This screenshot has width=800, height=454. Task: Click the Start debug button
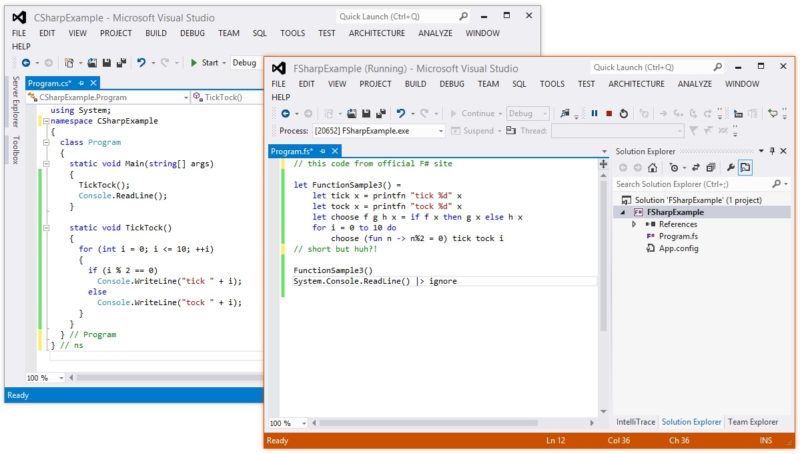point(204,62)
